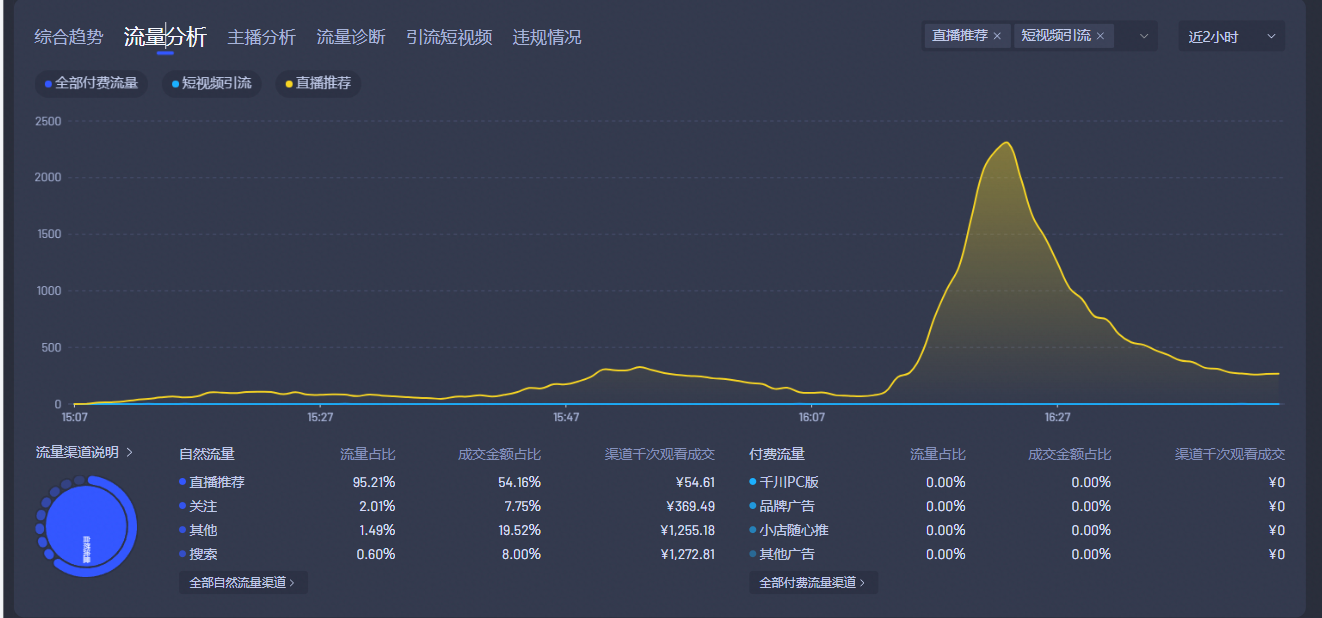Expand the channel multi-select dropdown arrow

(x=1144, y=36)
